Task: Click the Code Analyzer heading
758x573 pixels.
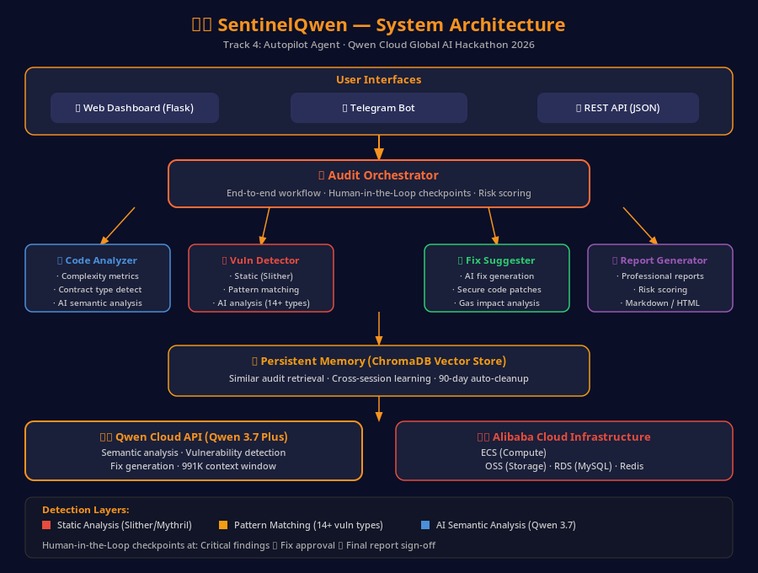Action: (x=97, y=260)
